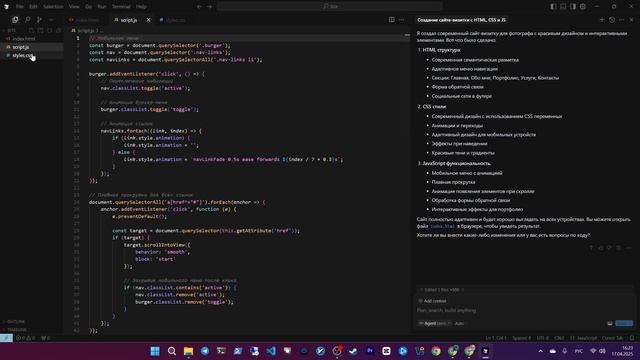The height and width of the screenshot is (360, 640).
Task: Click Spaces: 4 indentation in status bar
Action: [522, 338]
